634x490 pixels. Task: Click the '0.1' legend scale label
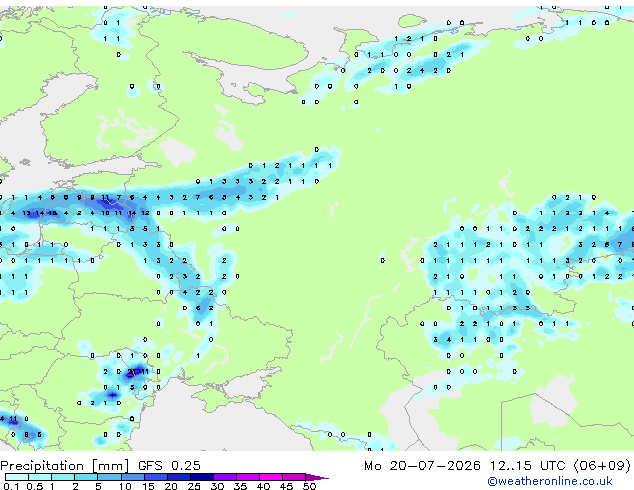coord(12,486)
